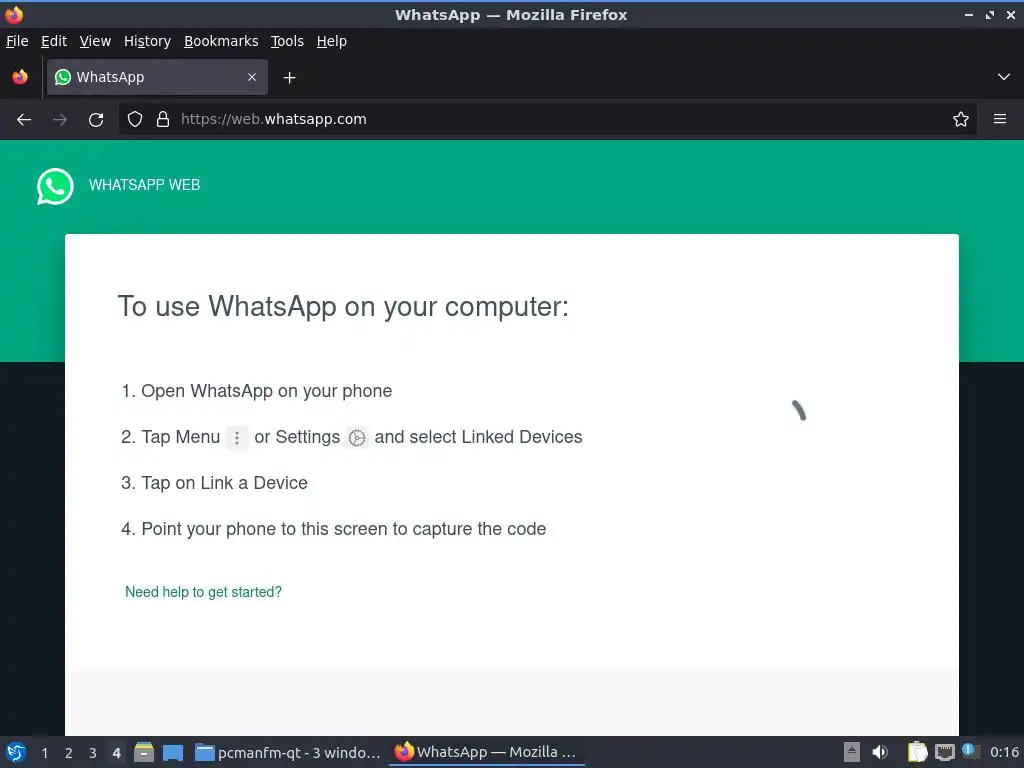Maximize the Firefox window
Image resolution: width=1024 pixels, height=768 pixels.
tap(990, 15)
